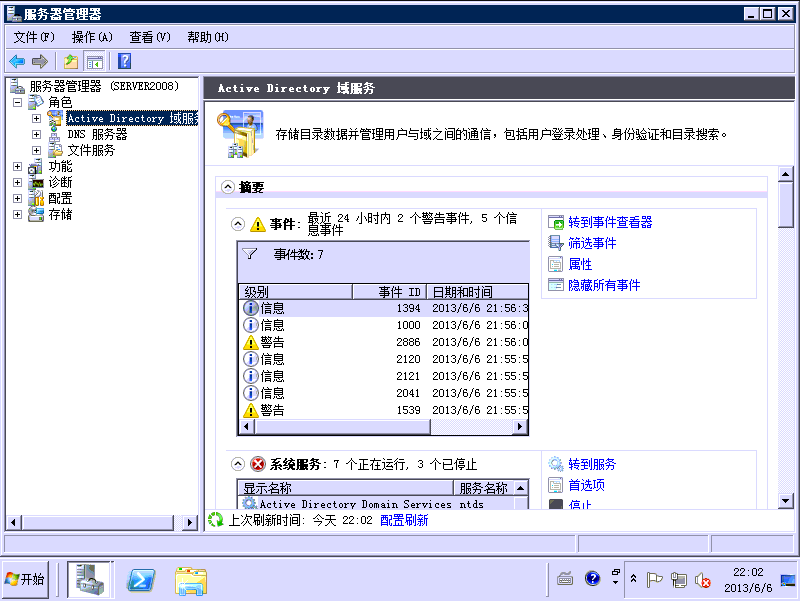Image resolution: width=800 pixels, height=601 pixels.
Task: Click the event list horizontal scrollbar right arrow
Action: (x=520, y=427)
